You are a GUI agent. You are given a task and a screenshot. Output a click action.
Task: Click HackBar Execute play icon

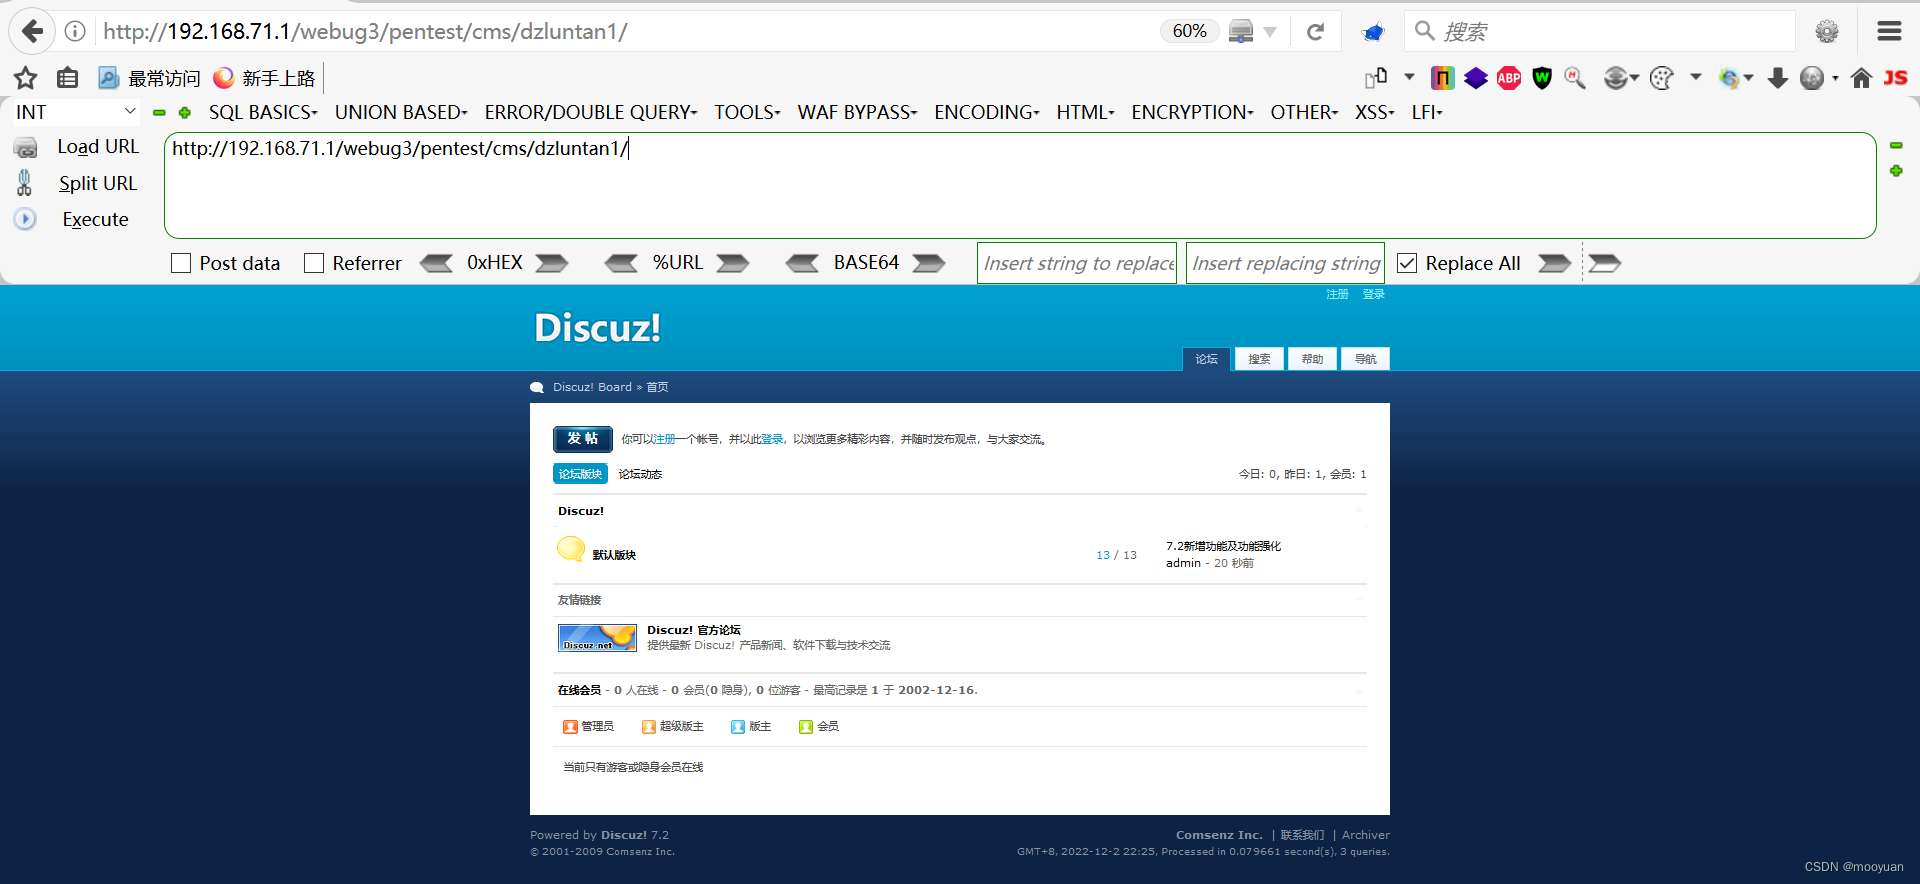click(x=25, y=219)
